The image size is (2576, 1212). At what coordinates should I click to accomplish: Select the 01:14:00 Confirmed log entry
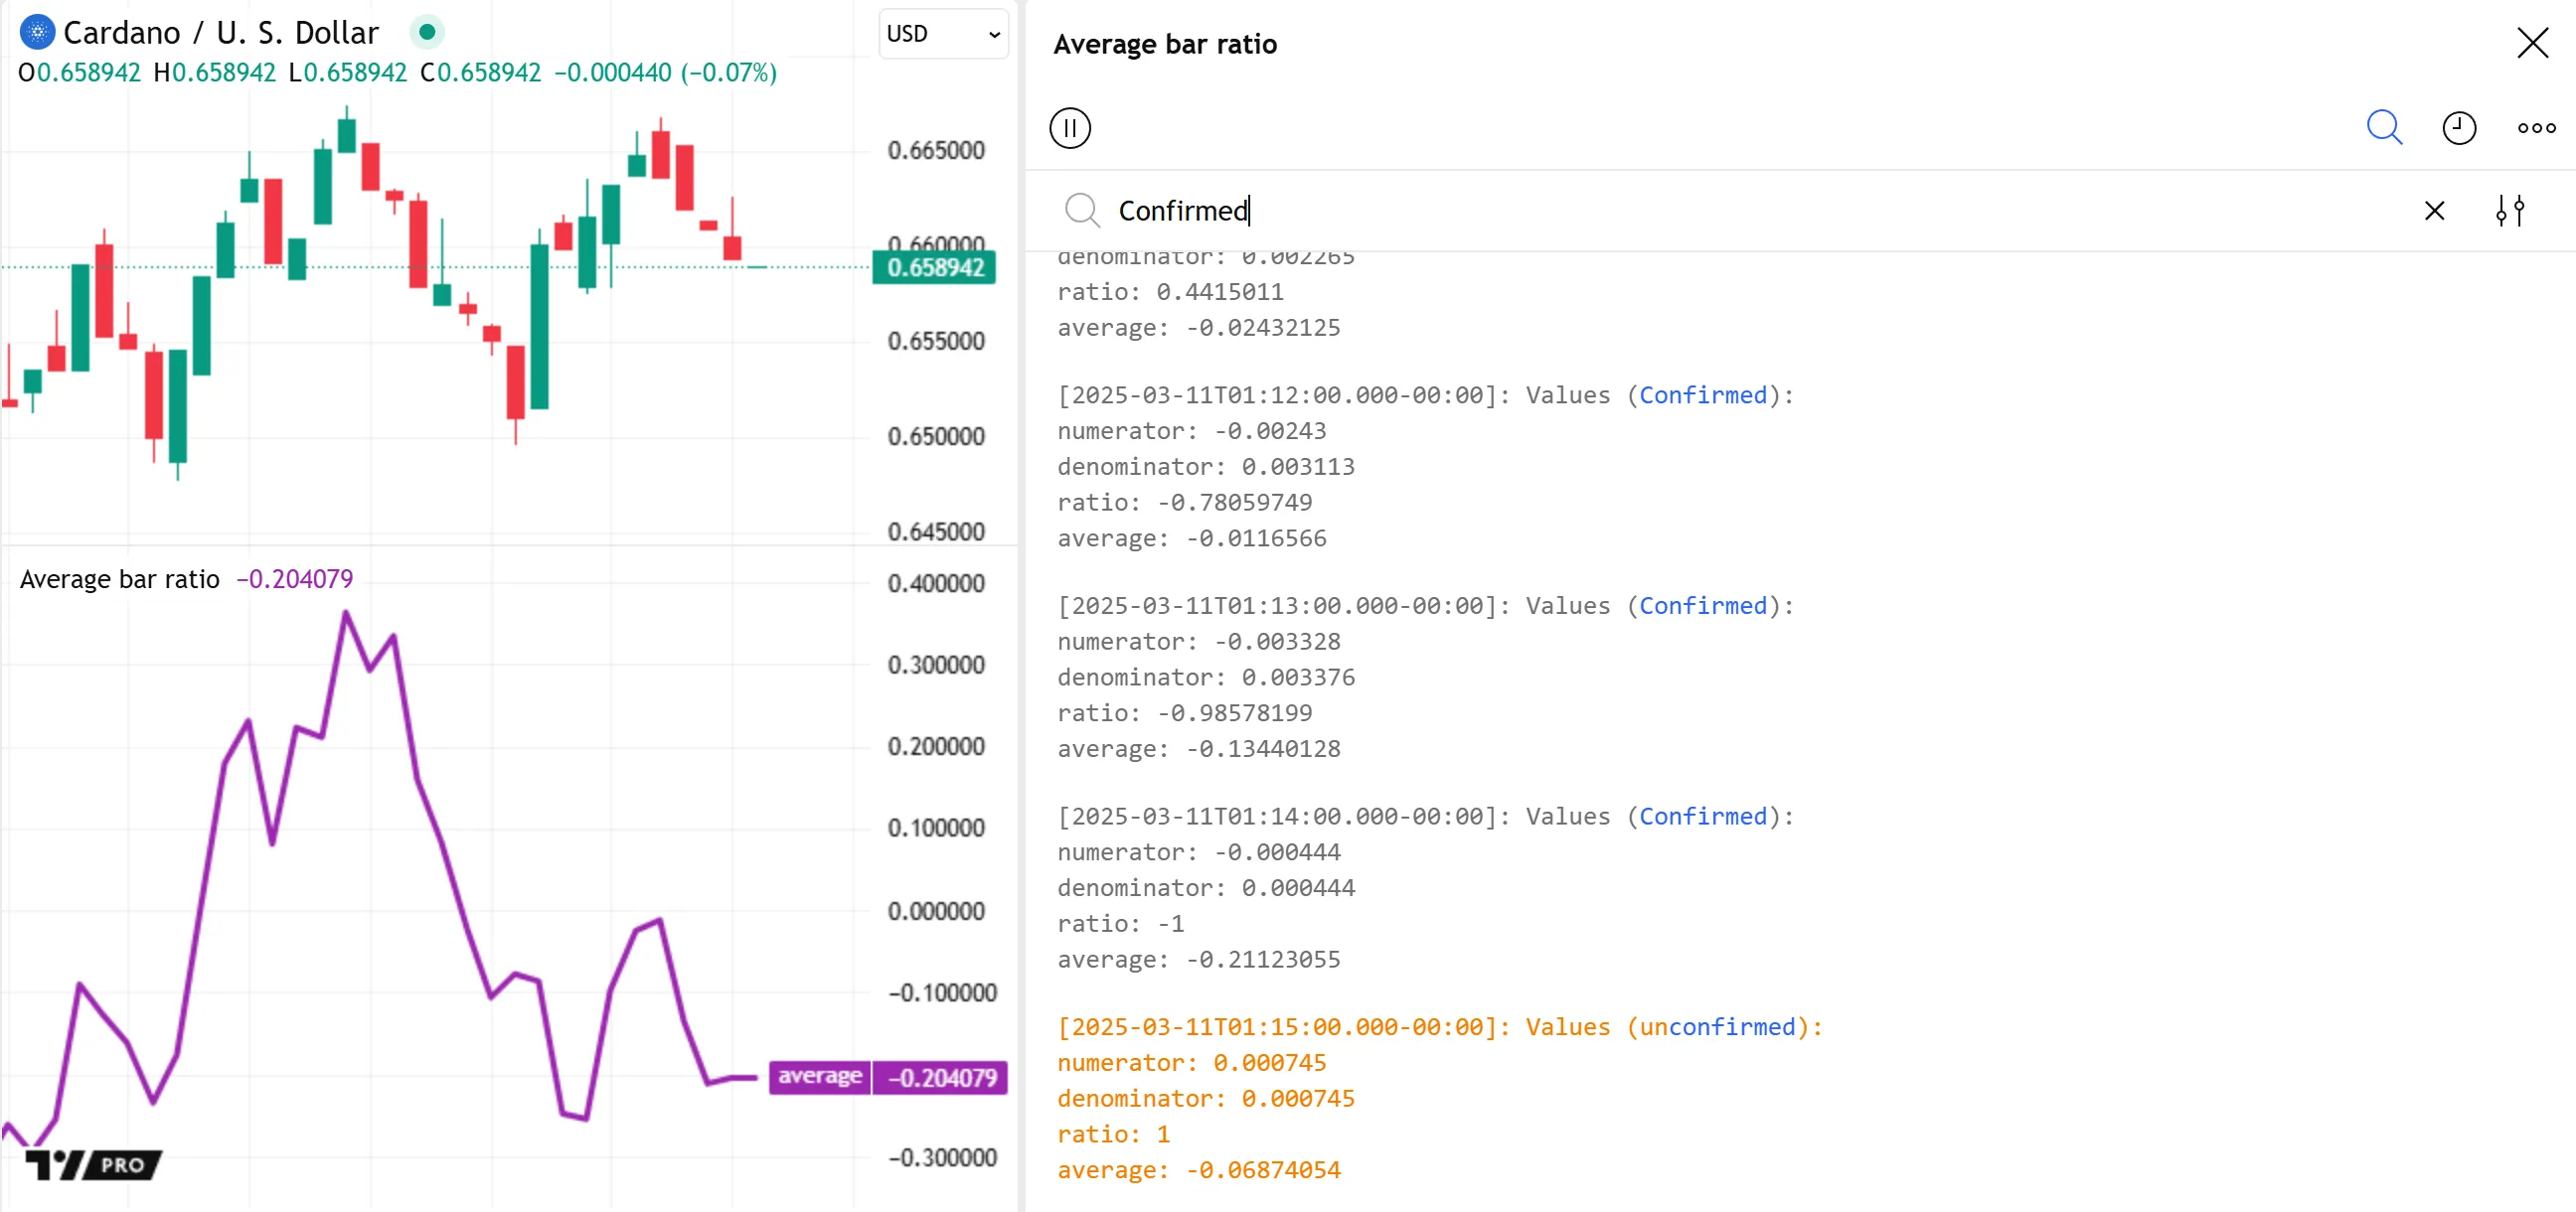pyautogui.click(x=1425, y=817)
